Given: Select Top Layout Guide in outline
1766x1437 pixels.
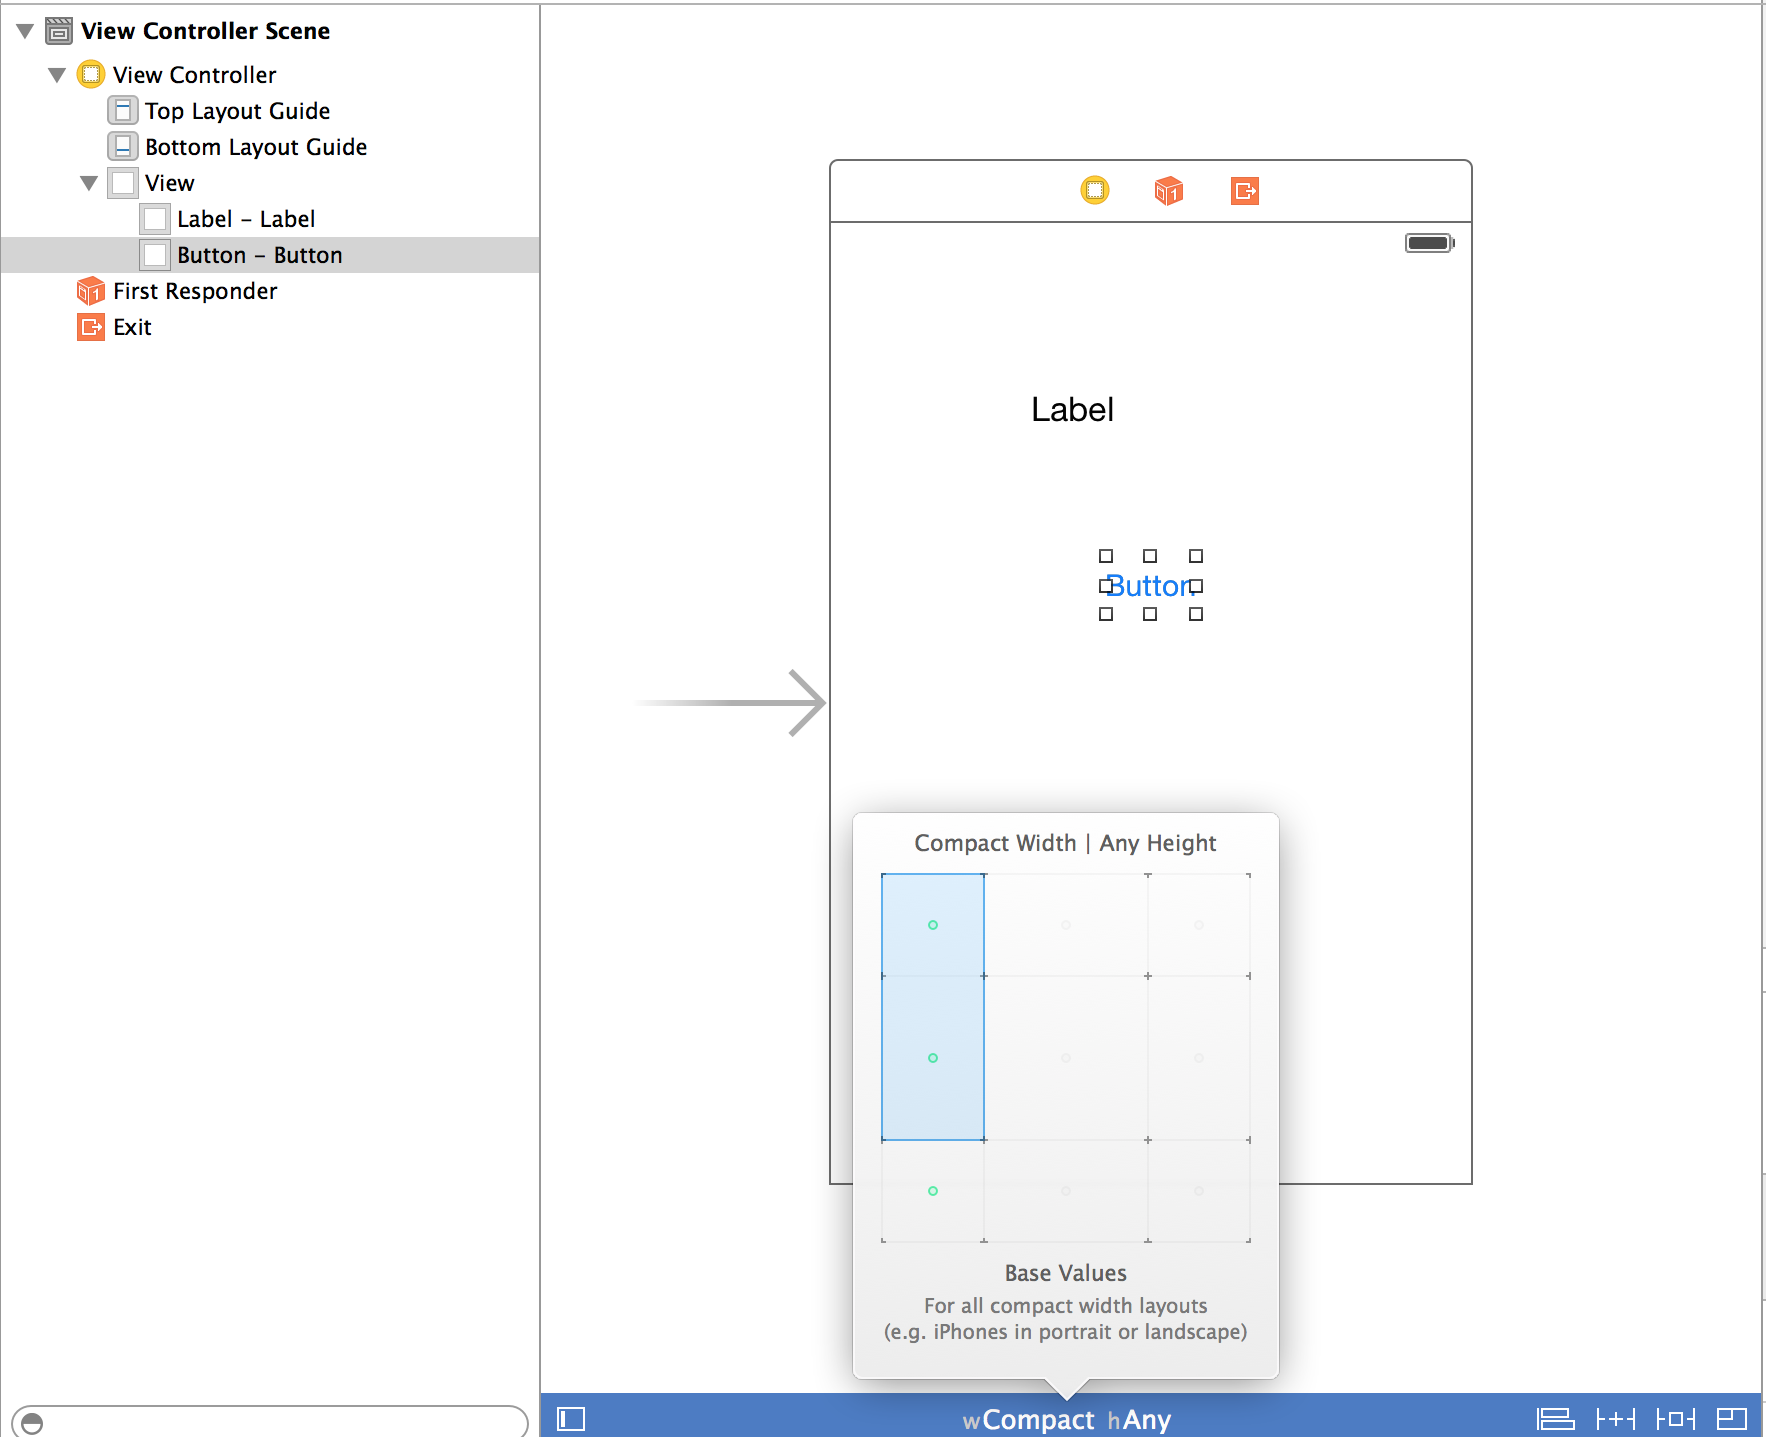Looking at the screenshot, I should [x=237, y=111].
